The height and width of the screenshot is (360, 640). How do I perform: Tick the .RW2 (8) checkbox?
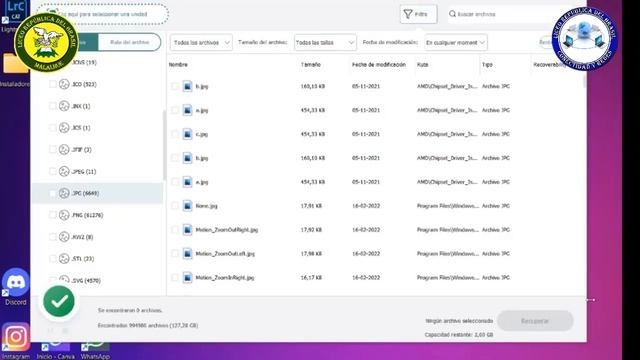52,237
